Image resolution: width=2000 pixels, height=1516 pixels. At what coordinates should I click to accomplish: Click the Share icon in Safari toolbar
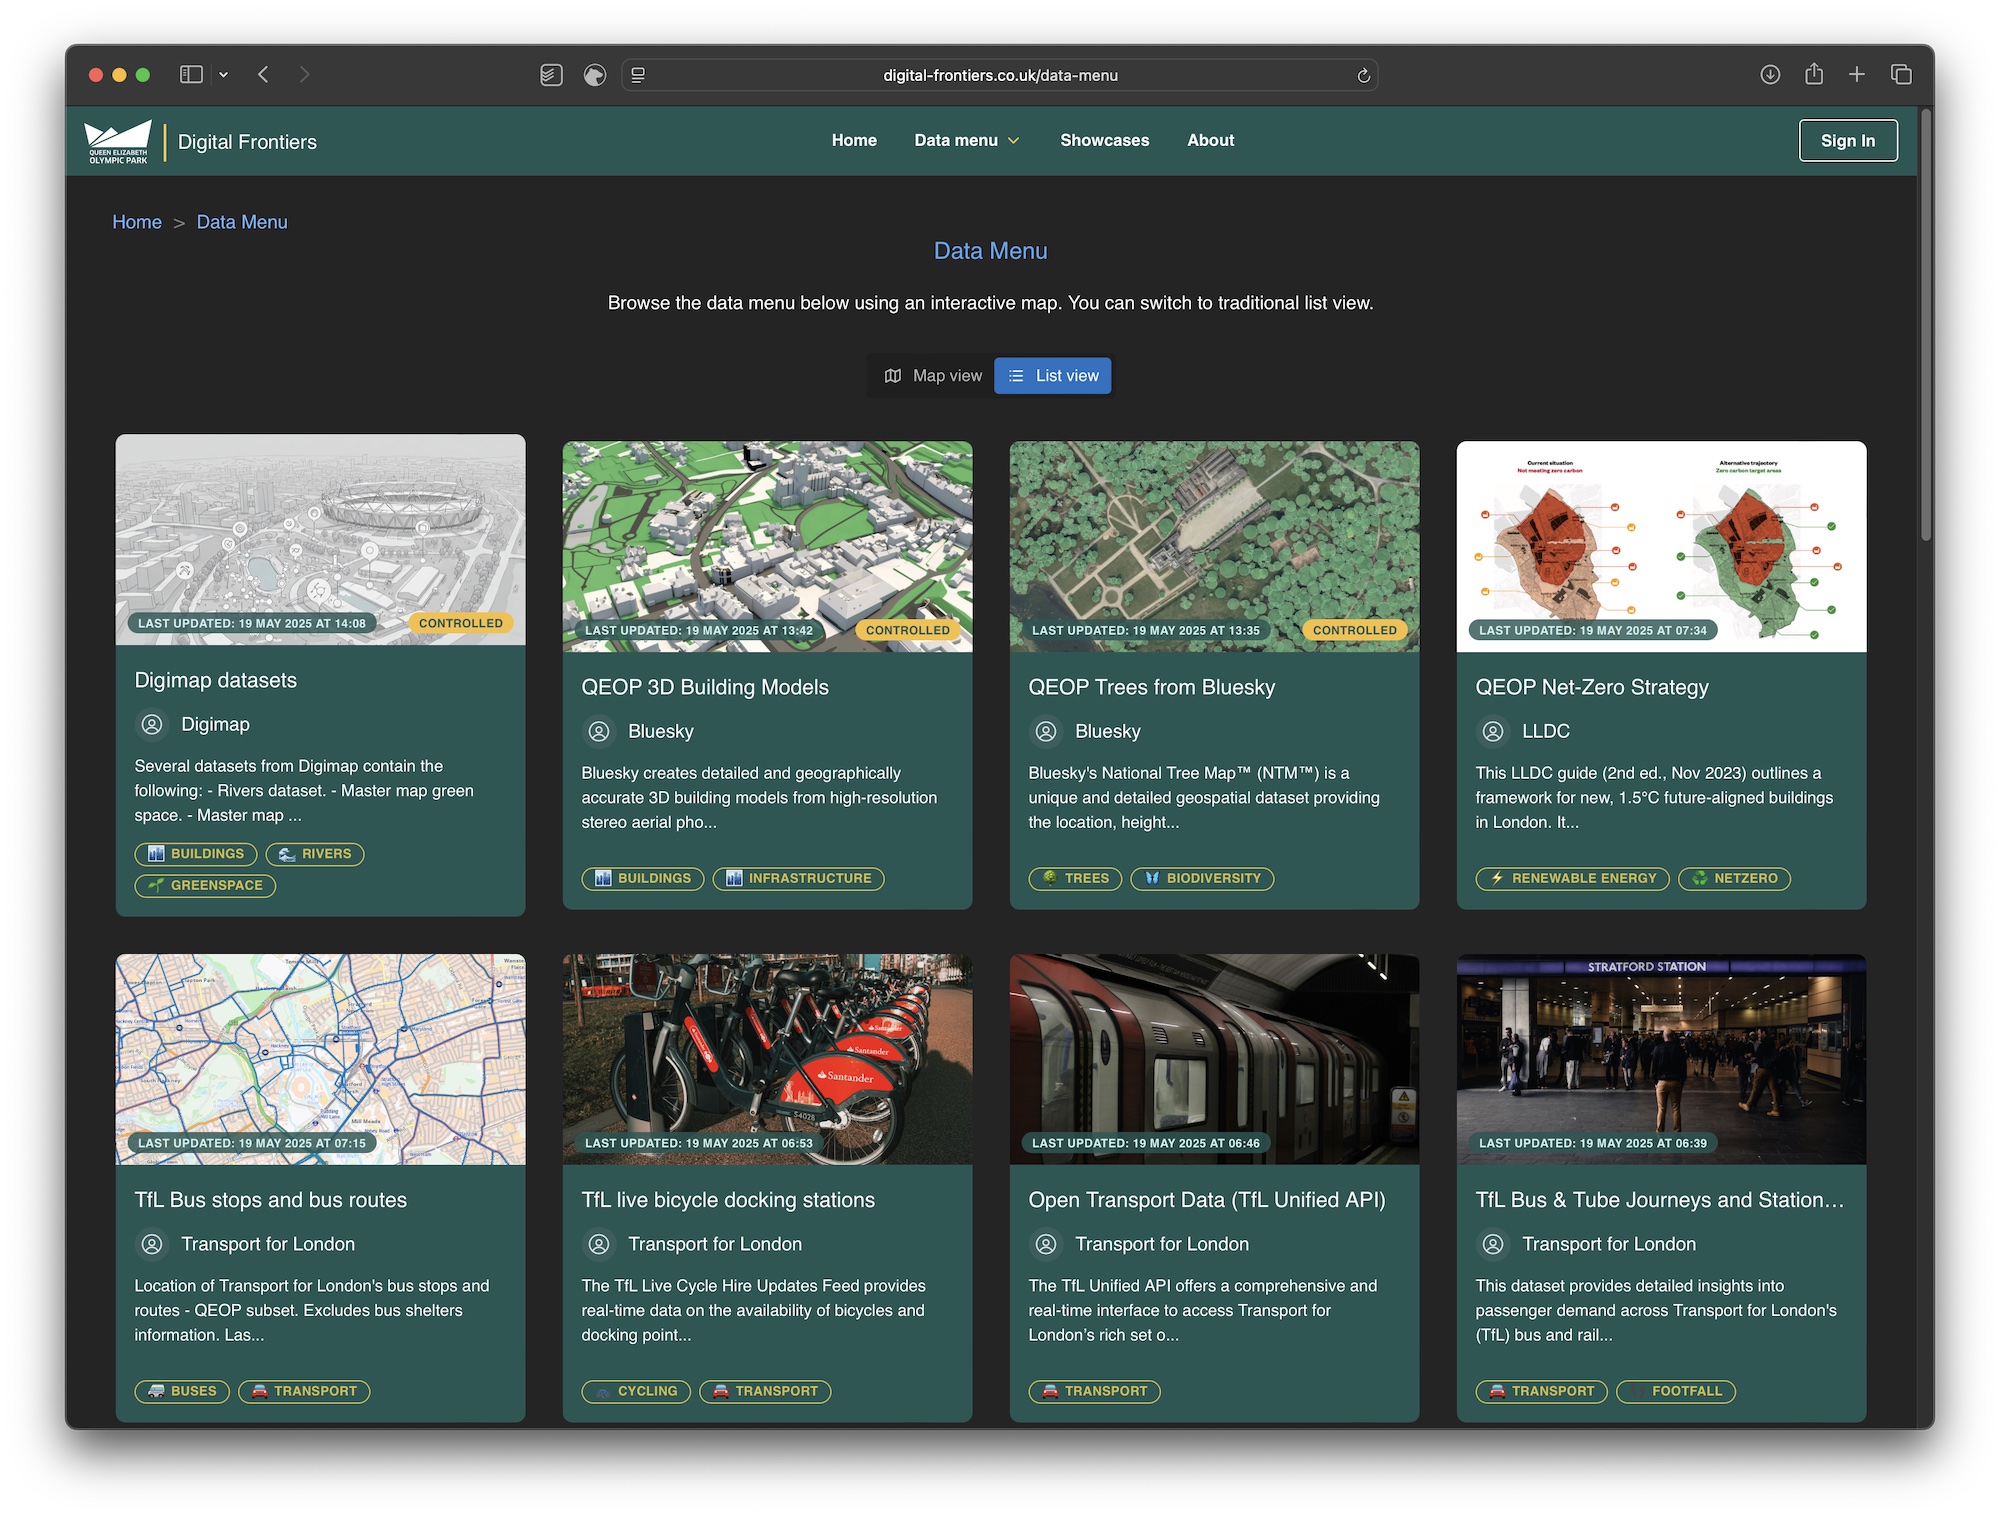pyautogui.click(x=1814, y=74)
